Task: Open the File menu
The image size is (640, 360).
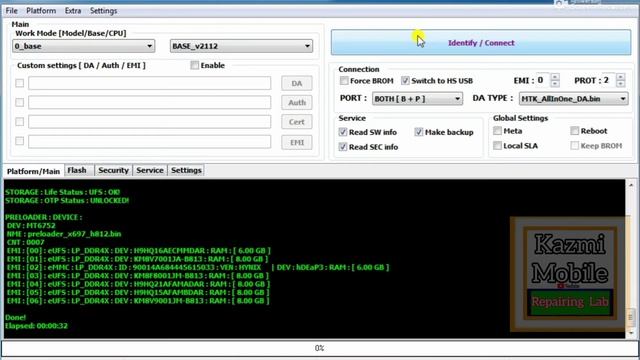Action: coord(11,11)
